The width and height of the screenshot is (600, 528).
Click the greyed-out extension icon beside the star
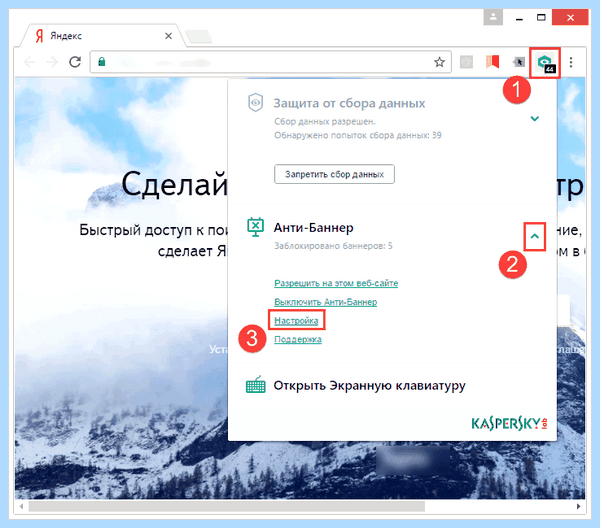[x=466, y=62]
